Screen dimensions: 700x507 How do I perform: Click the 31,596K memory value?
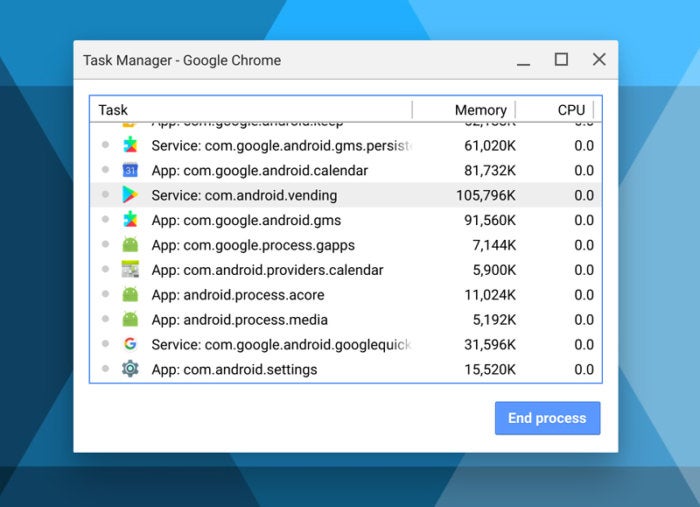(x=490, y=345)
